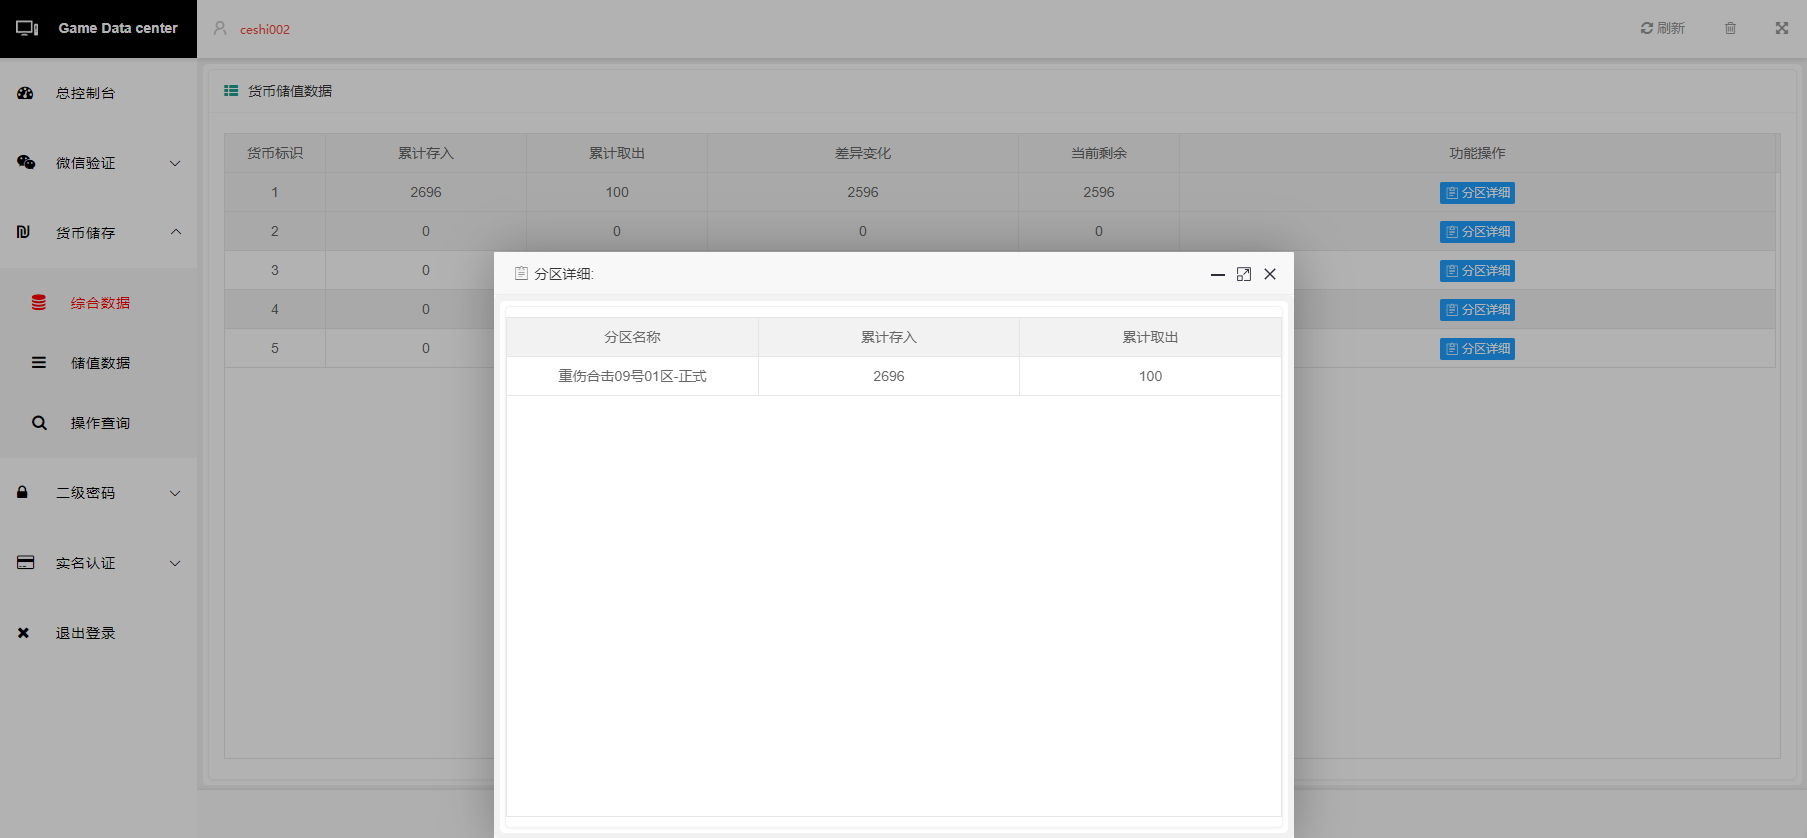Expand the 实名认证 submenu arrow
The height and width of the screenshot is (838, 1807).
(x=175, y=563)
